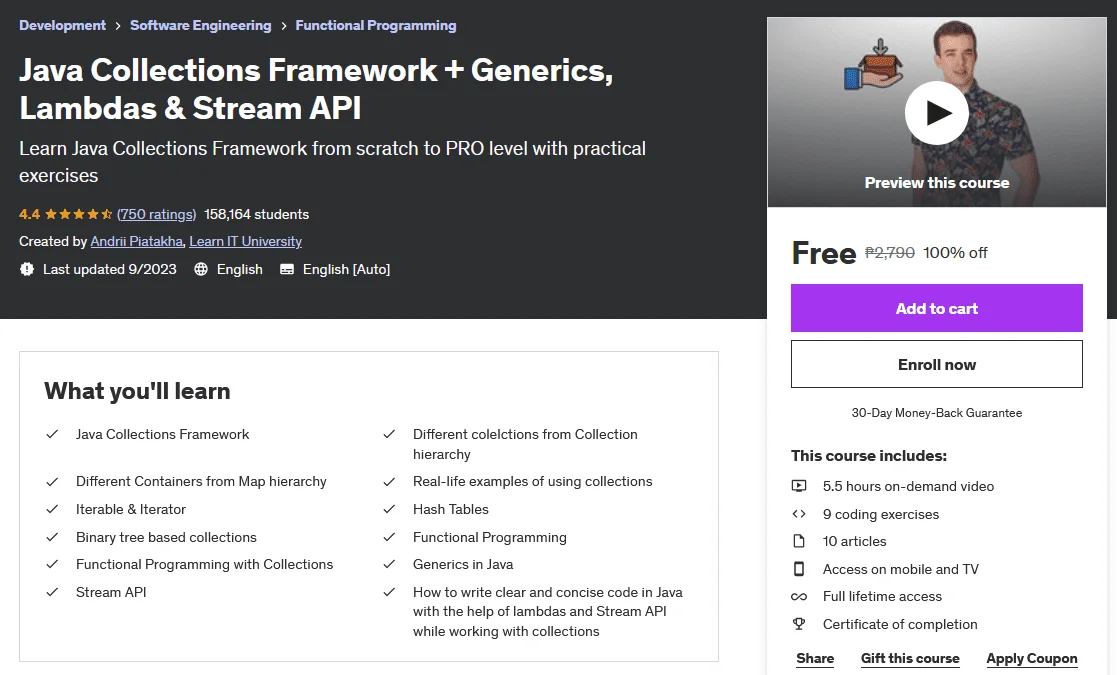Click checkmark next to Binary tree based collections

pos(52,537)
